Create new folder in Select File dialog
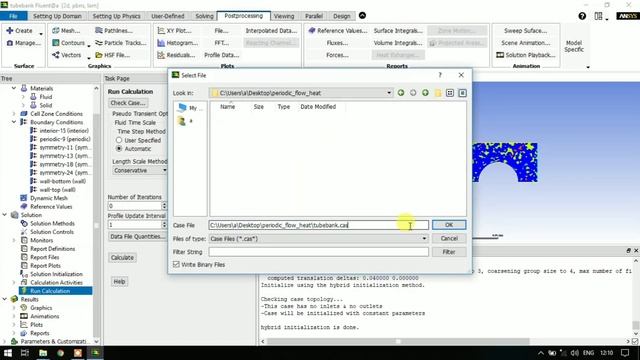 coord(438,93)
